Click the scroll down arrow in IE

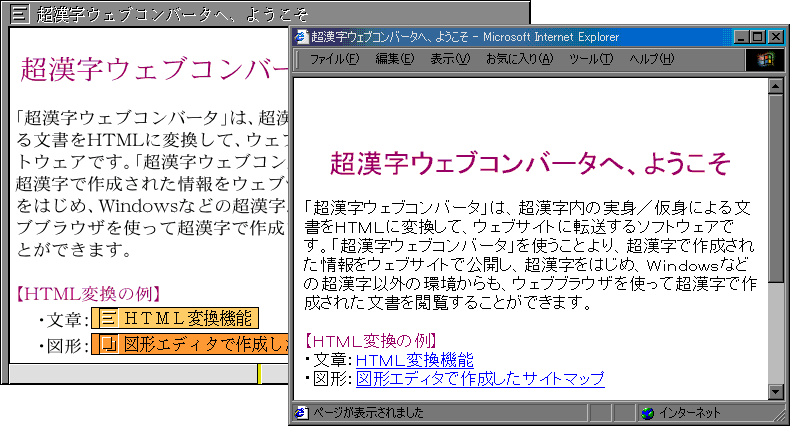pyautogui.click(x=775, y=391)
